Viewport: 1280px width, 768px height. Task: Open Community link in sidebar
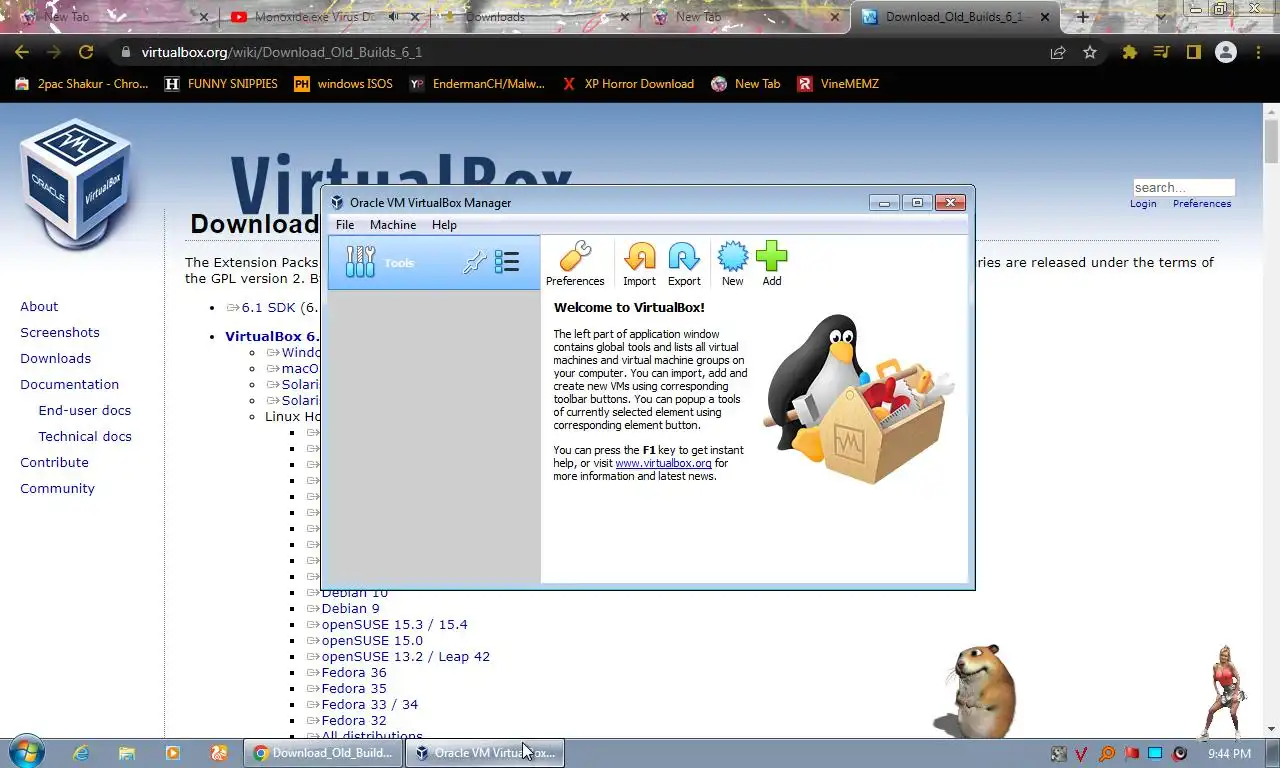coord(57,488)
